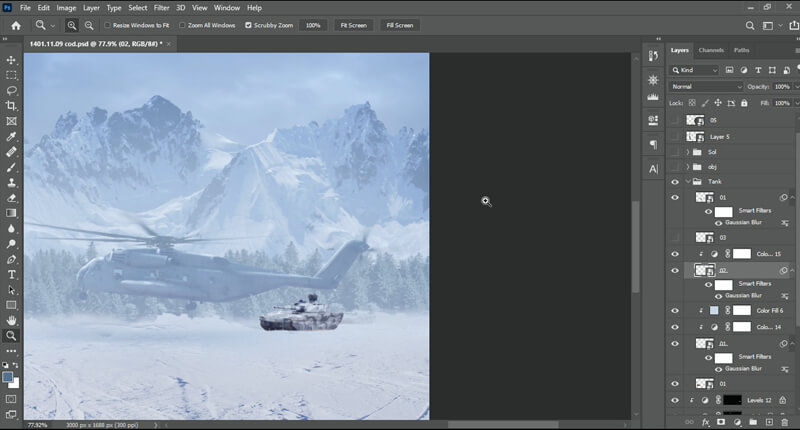
Task: Select the Lasso tool
Action: click(11, 91)
